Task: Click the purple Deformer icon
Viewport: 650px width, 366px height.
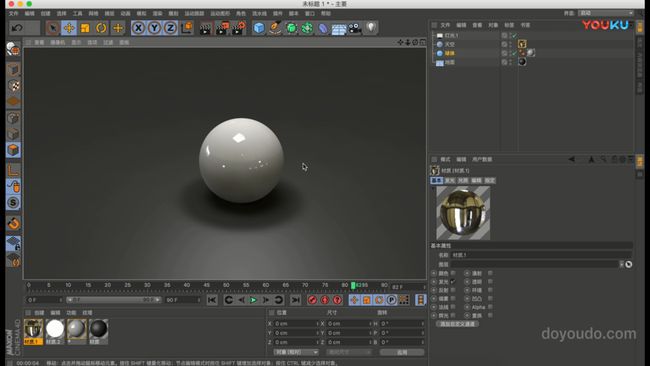Action: [323, 28]
